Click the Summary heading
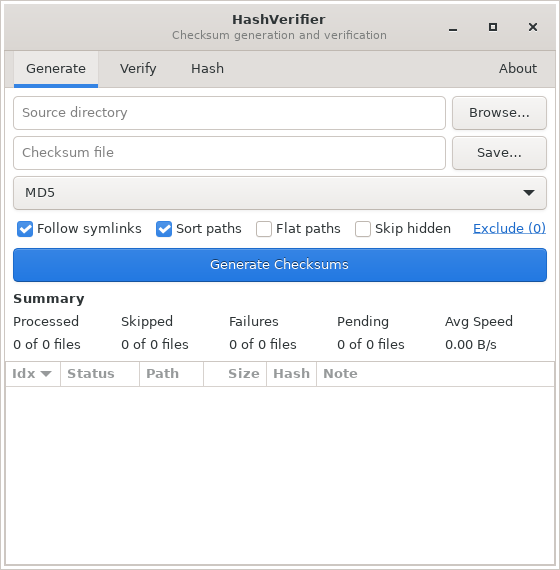This screenshot has height=570, width=560. coord(49,299)
